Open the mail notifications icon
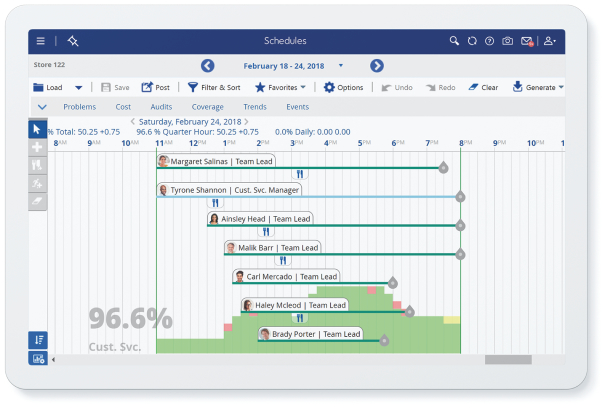 pos(527,41)
